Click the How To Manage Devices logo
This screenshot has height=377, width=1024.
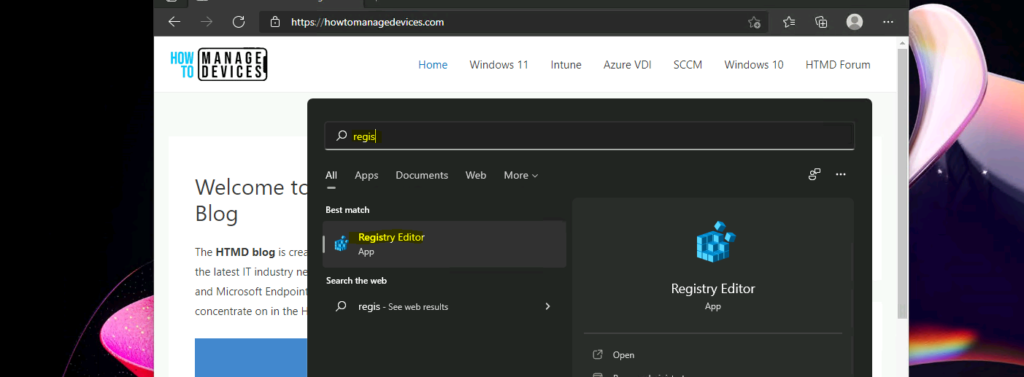click(218, 65)
